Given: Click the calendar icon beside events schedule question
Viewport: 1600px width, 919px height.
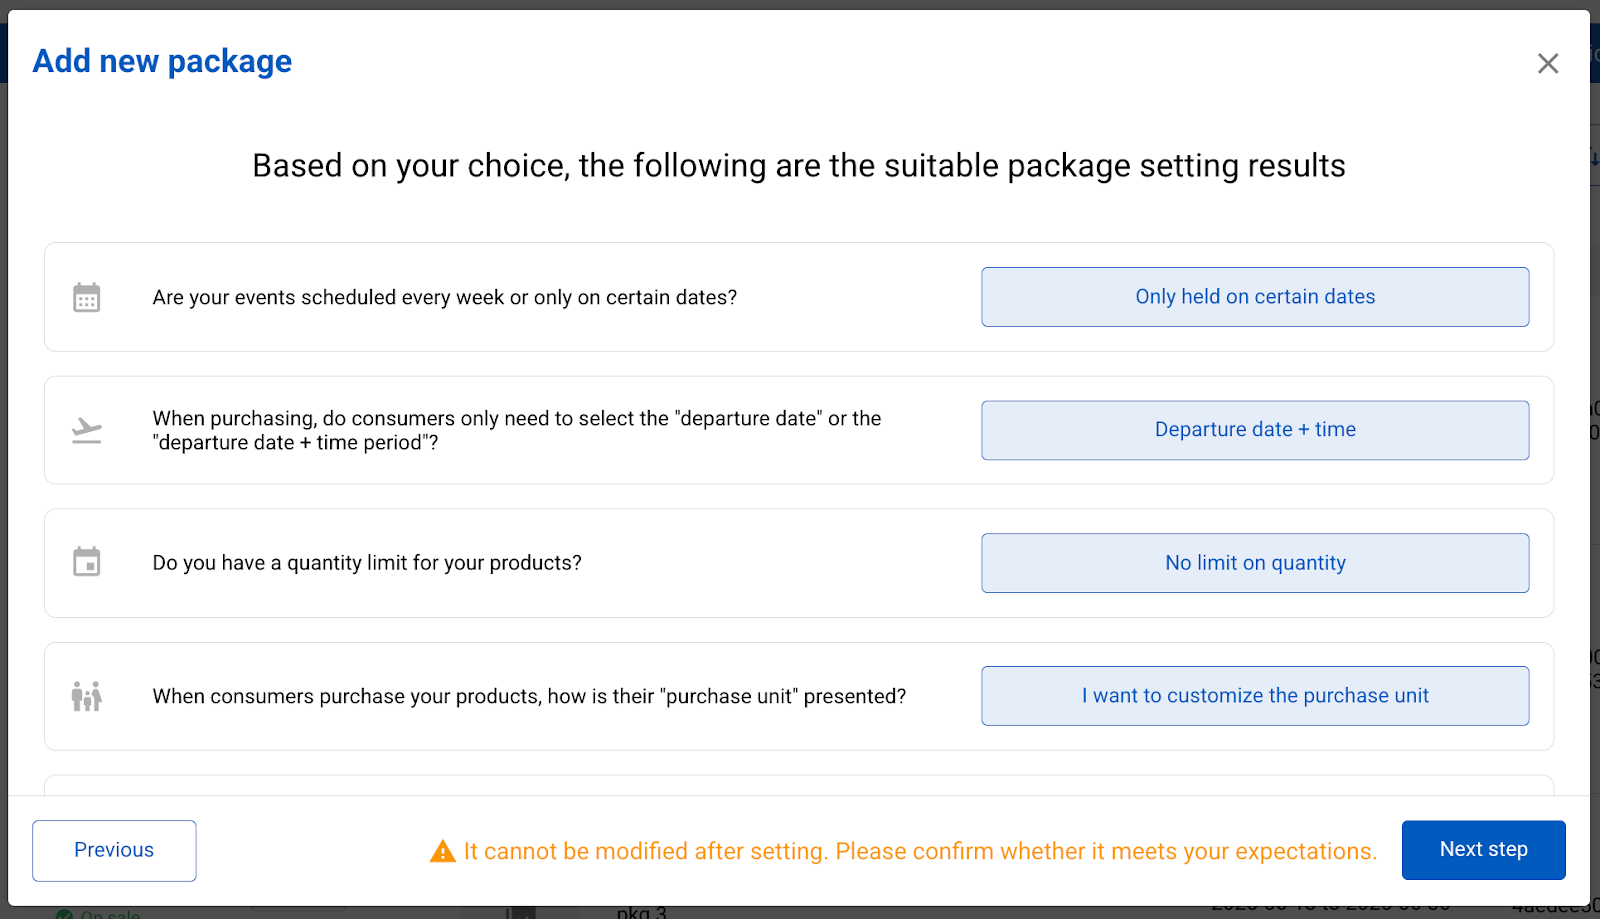Looking at the screenshot, I should coord(87,297).
